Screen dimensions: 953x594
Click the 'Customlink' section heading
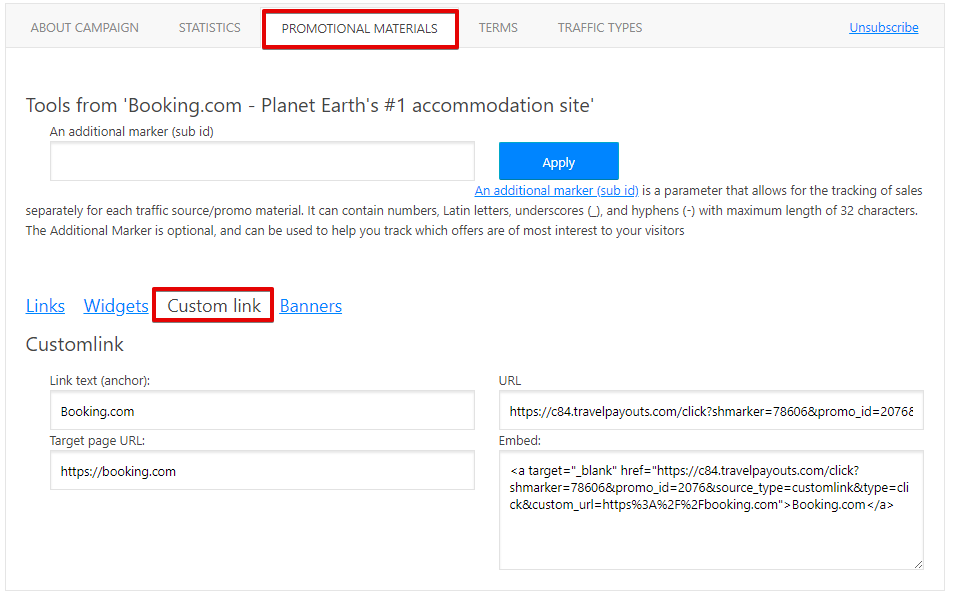click(75, 344)
